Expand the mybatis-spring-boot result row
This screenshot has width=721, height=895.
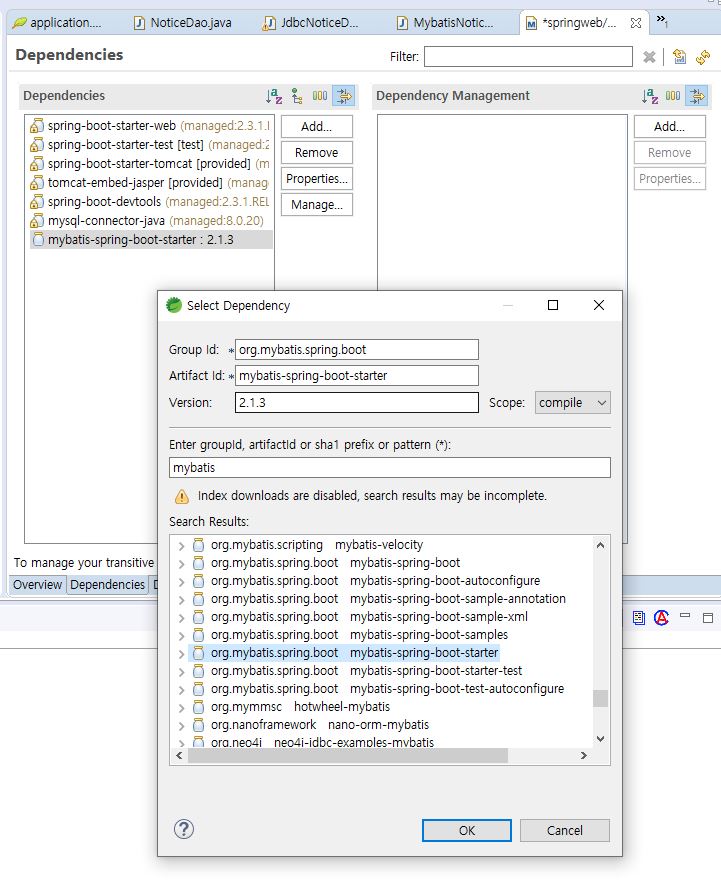(x=182, y=564)
